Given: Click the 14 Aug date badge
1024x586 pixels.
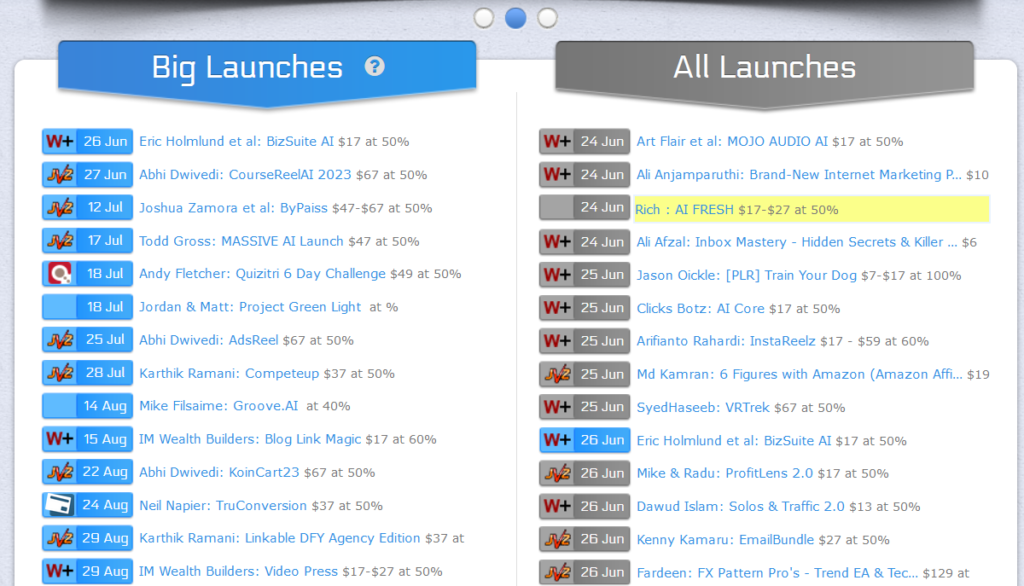Looking at the screenshot, I should click(x=104, y=406).
